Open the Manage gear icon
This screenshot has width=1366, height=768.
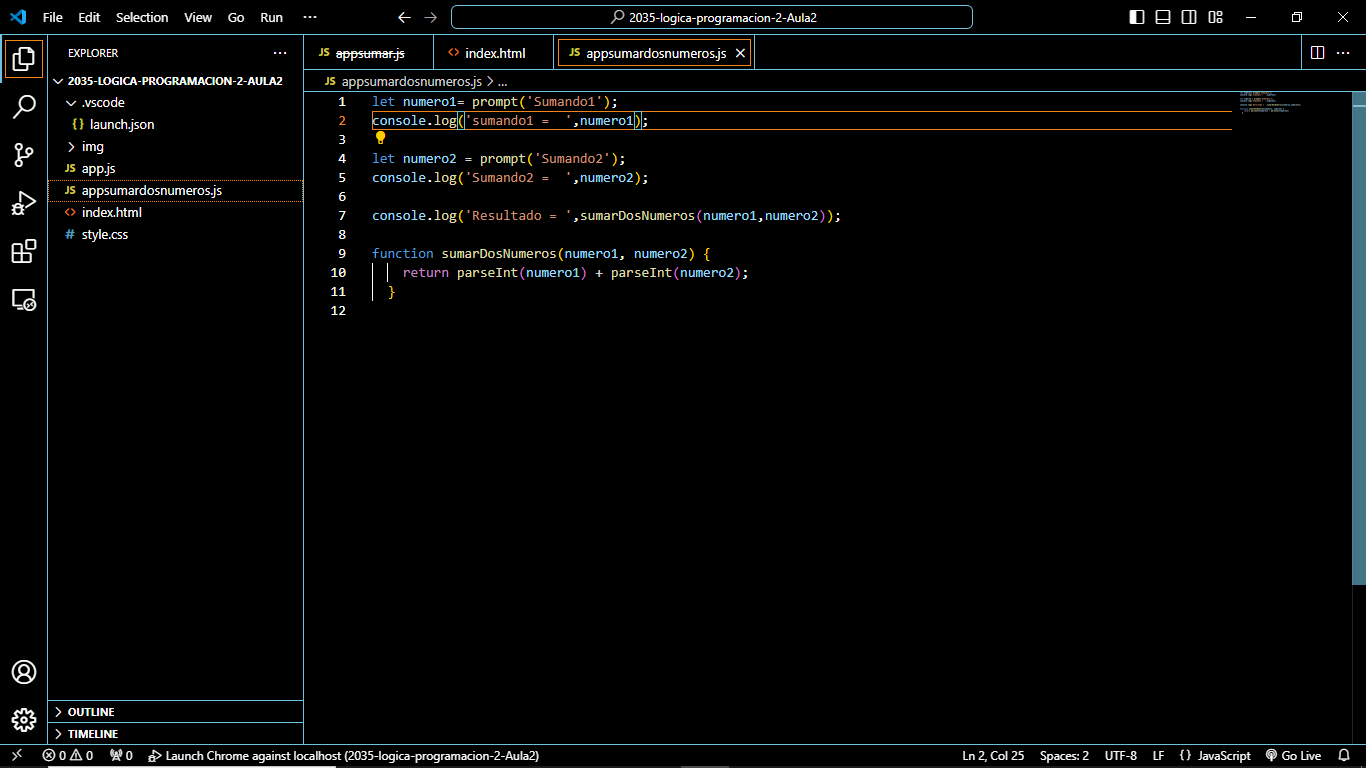(x=24, y=720)
